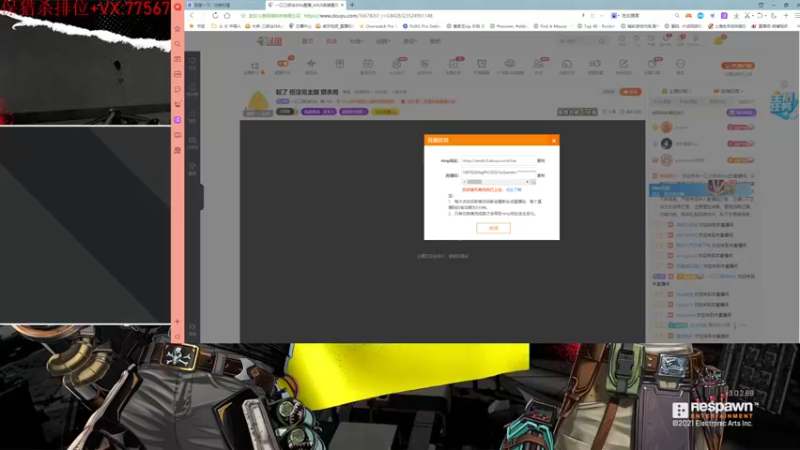This screenshot has height=450, width=800.
Task: Click the download arrow icon in browser toolbar
Action: click(x=736, y=16)
